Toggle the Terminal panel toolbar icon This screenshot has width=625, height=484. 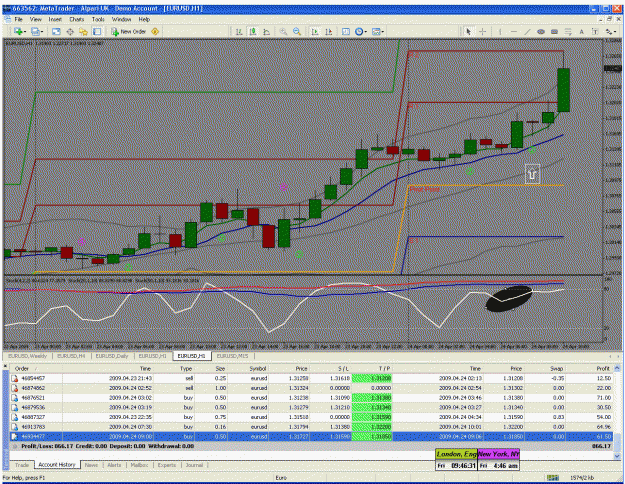(97, 31)
